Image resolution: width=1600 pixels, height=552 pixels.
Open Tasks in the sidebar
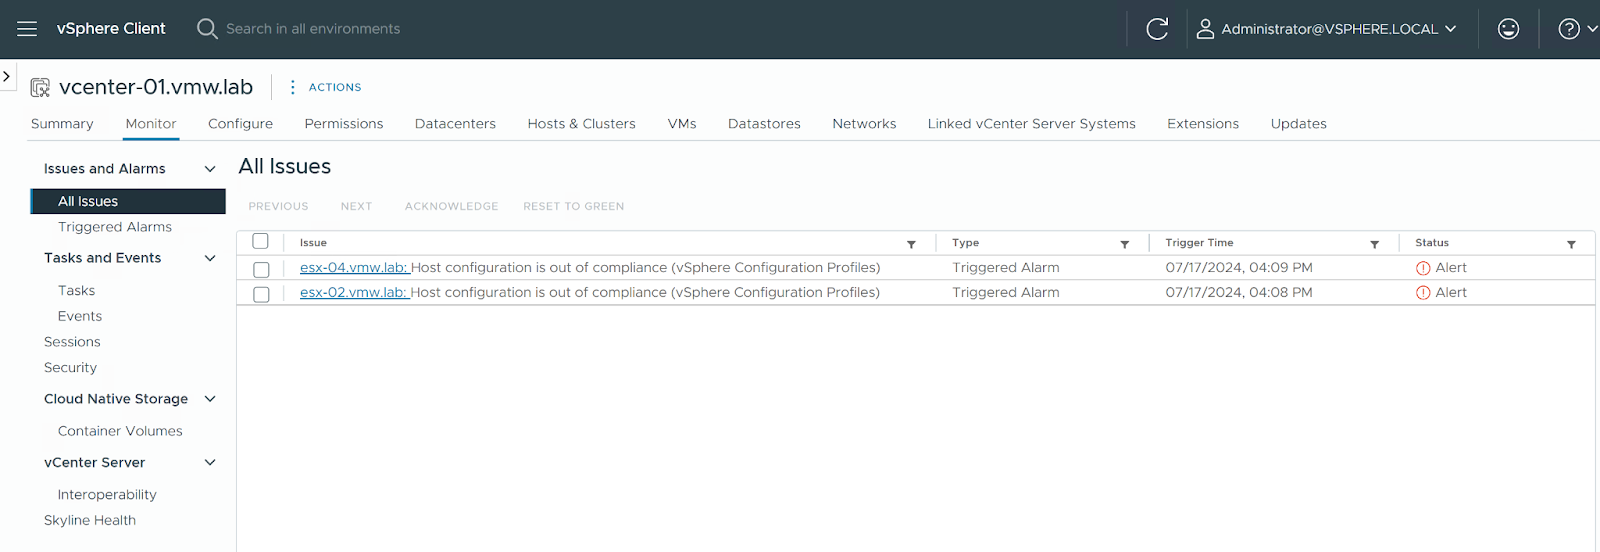pyautogui.click(x=76, y=291)
